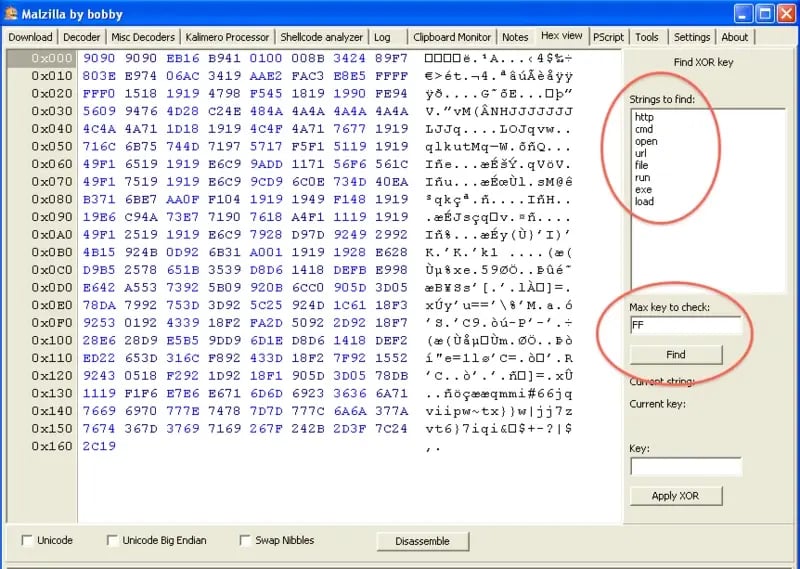This screenshot has width=800, height=569.
Task: Click inside the Strings to find list box
Action: (x=708, y=200)
